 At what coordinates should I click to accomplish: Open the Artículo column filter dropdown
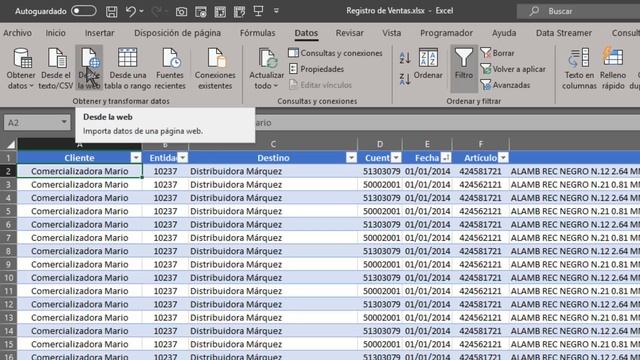click(503, 158)
